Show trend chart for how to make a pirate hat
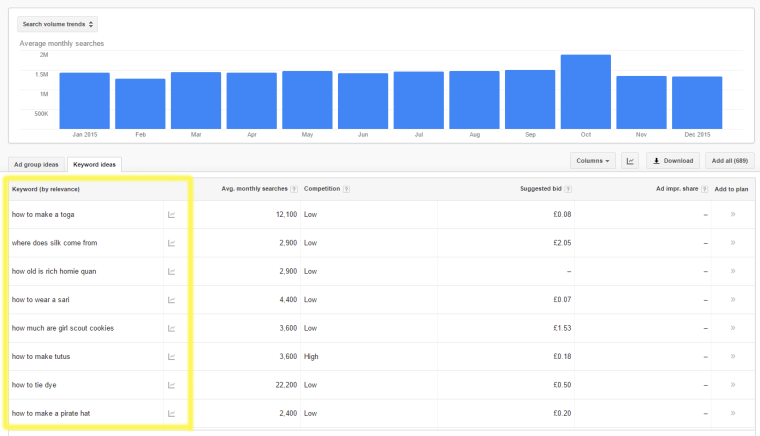The width and height of the screenshot is (760, 436). (172, 414)
